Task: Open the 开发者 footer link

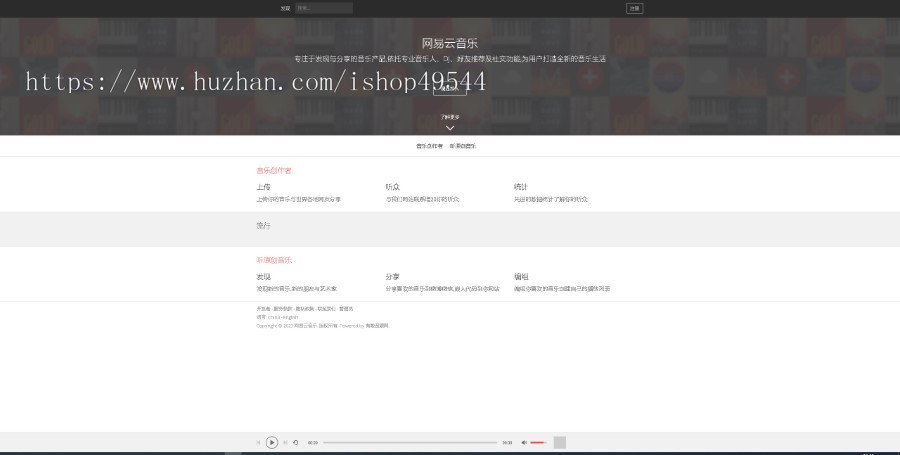Action: [x=263, y=309]
